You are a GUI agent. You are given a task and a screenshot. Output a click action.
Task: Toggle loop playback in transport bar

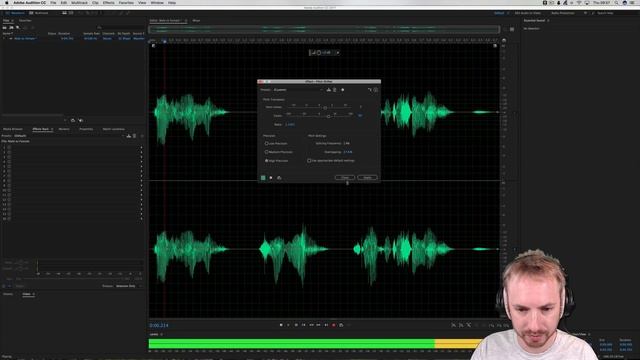pos(341,325)
